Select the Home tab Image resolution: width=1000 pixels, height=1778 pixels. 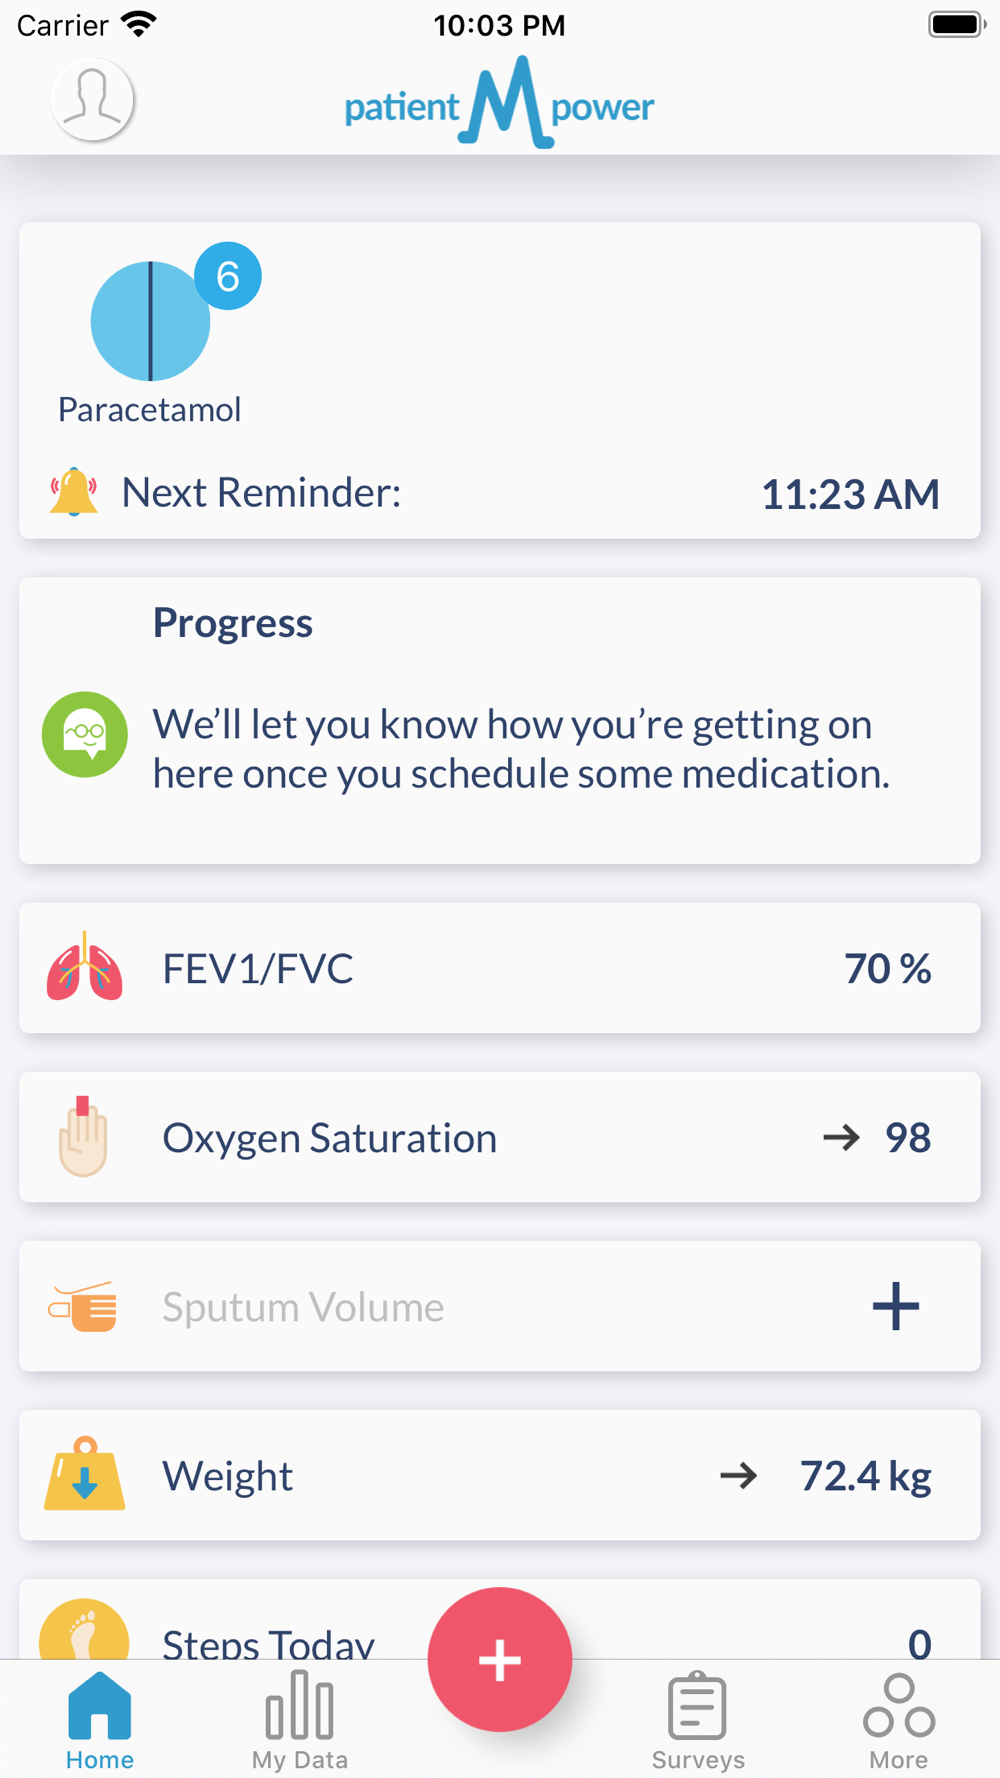point(100,1721)
